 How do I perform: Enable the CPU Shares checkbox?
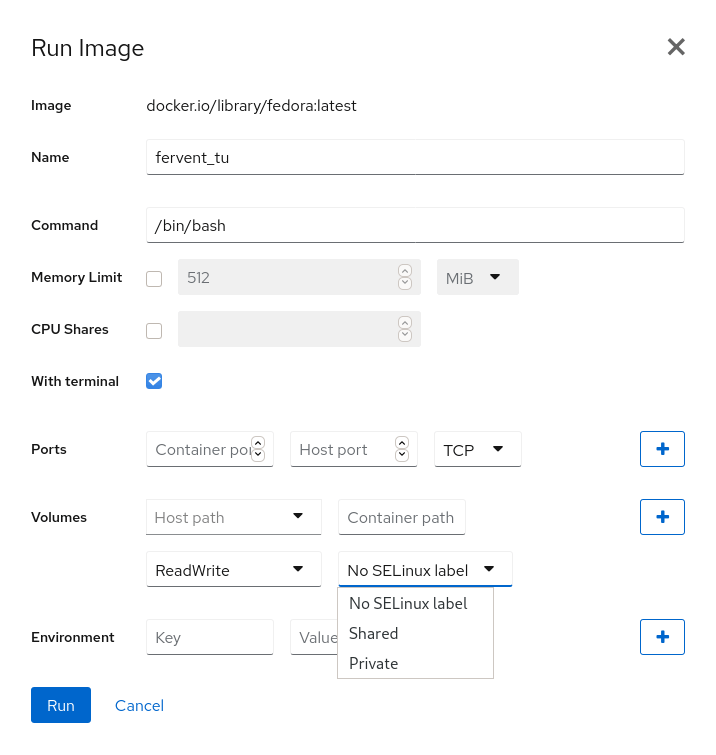coord(154,331)
